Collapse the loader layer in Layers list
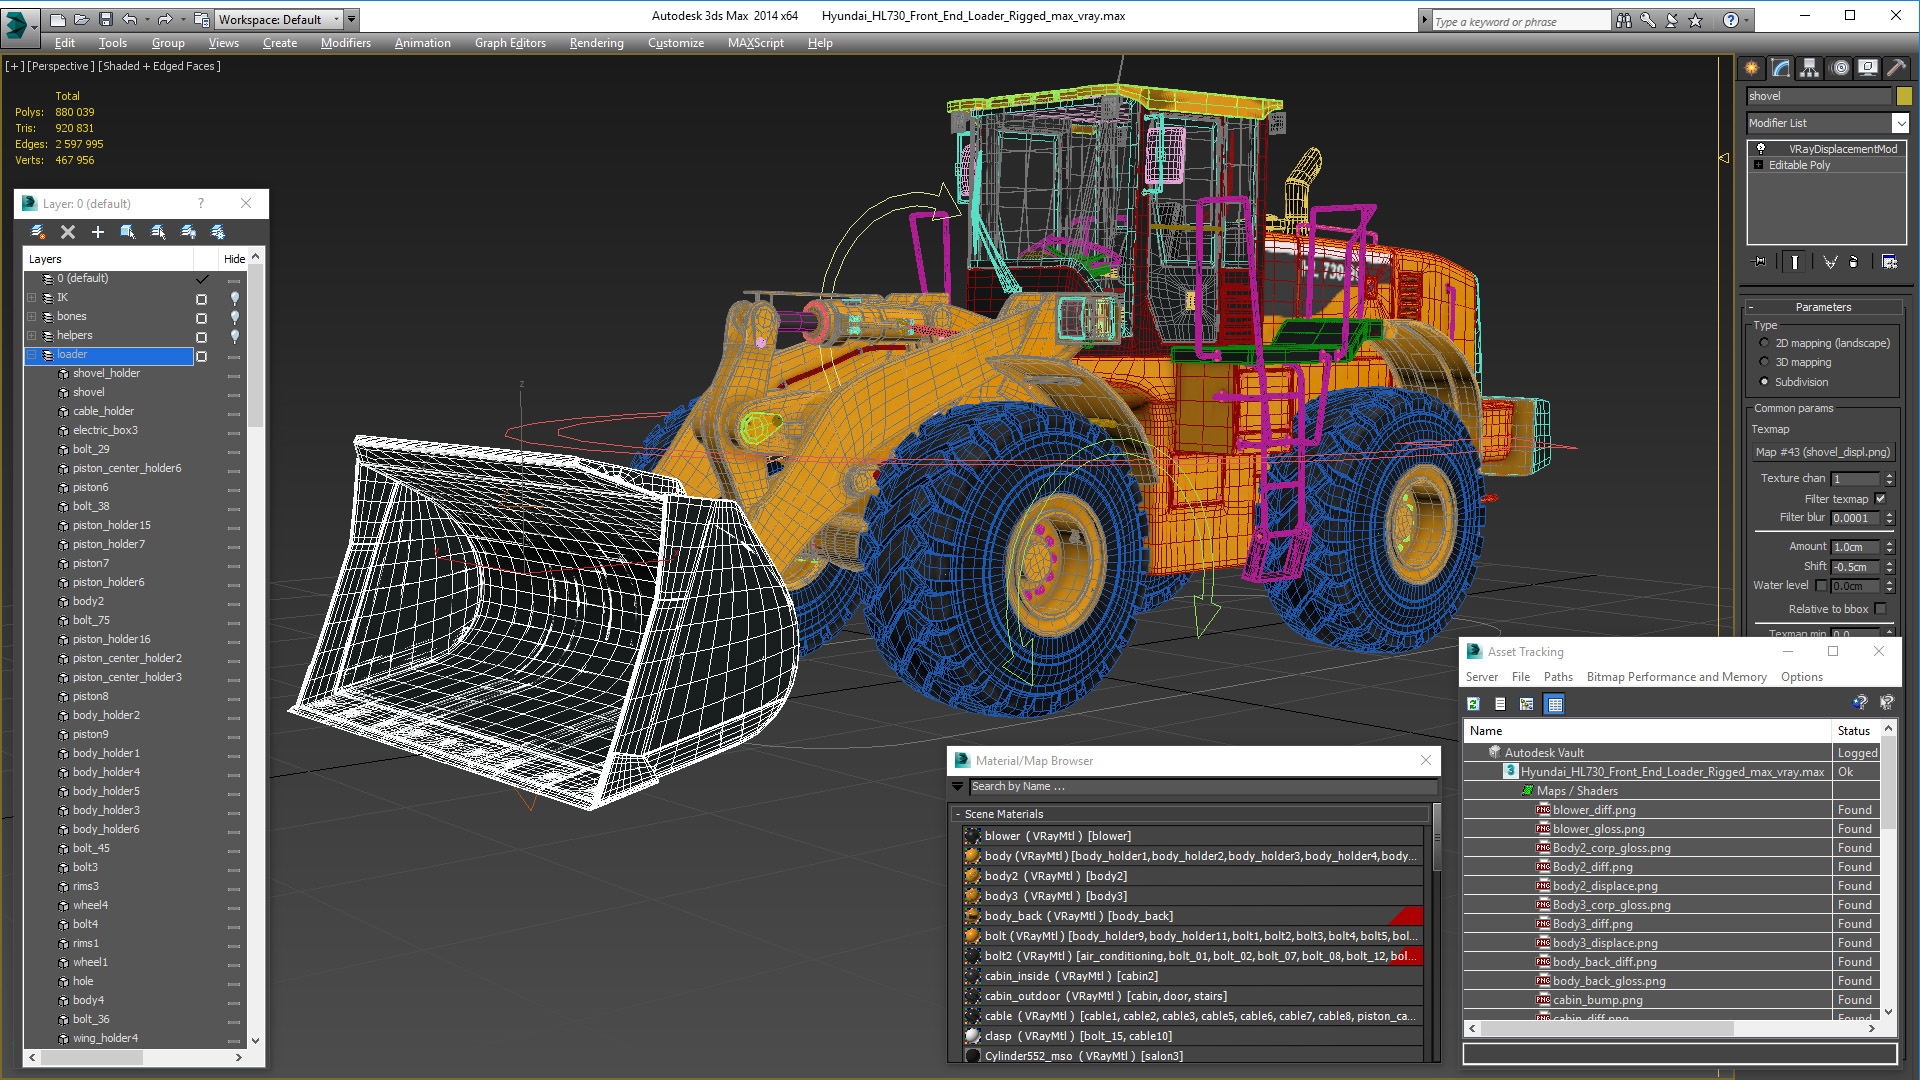The height and width of the screenshot is (1080, 1920). 31,355
